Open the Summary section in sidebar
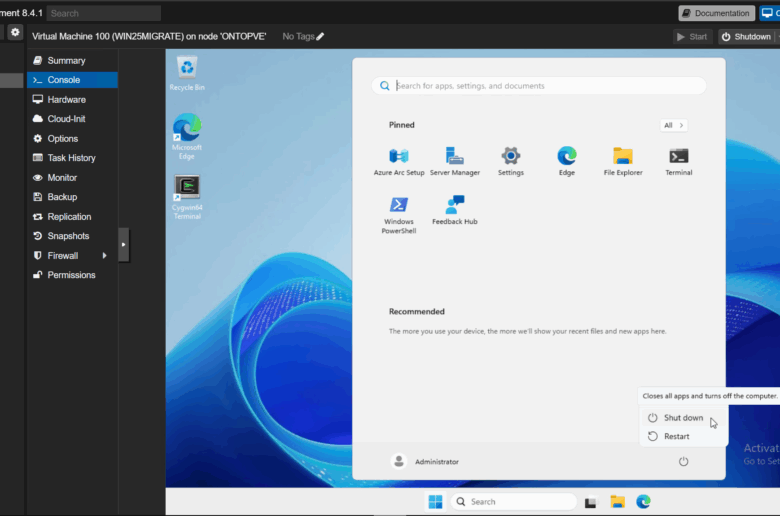Screen dimensions: 780x516 click(72, 61)
